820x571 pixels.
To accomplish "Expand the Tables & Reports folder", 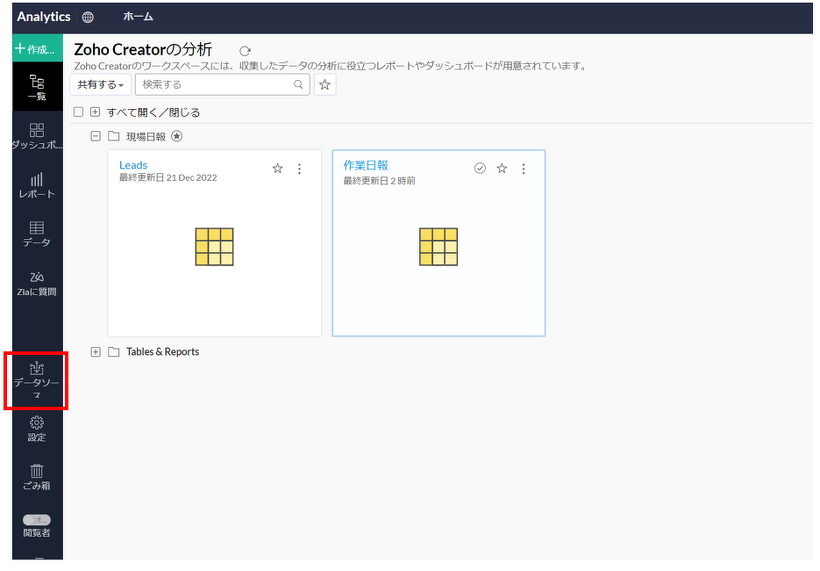I will click(96, 352).
